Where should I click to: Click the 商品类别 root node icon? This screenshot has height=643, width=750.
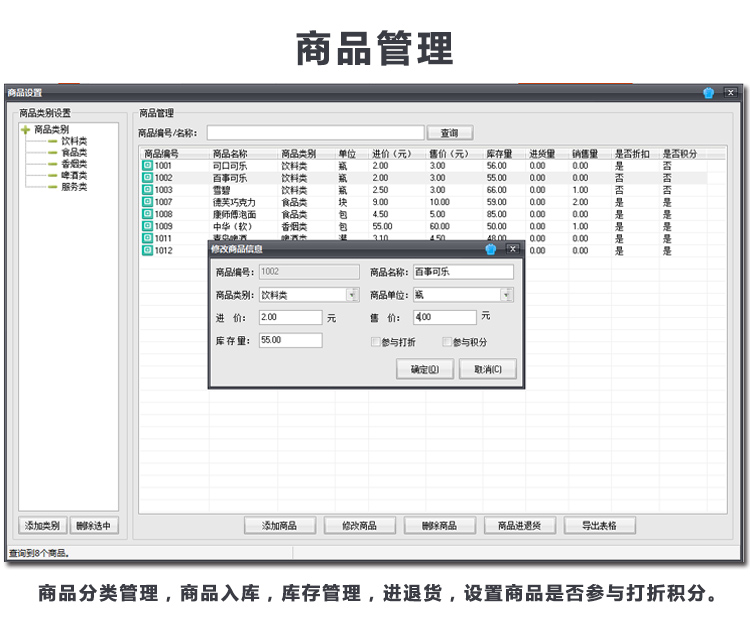tap(26, 130)
